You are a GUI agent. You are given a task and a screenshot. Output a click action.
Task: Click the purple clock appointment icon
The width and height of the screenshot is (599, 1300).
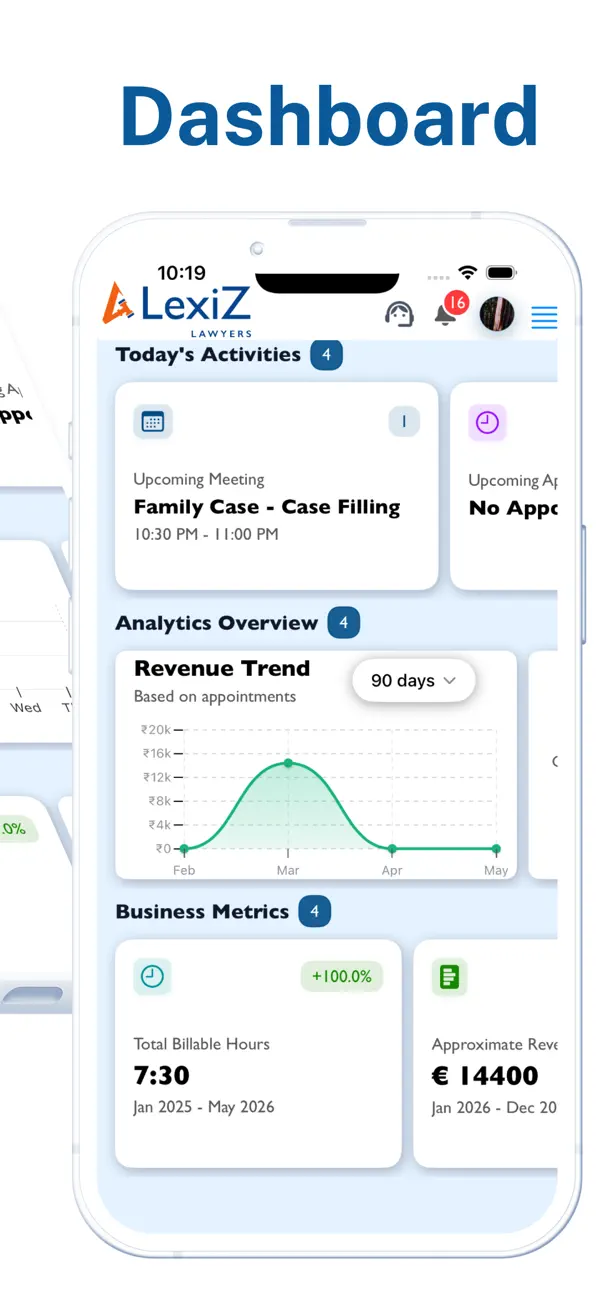coord(487,422)
